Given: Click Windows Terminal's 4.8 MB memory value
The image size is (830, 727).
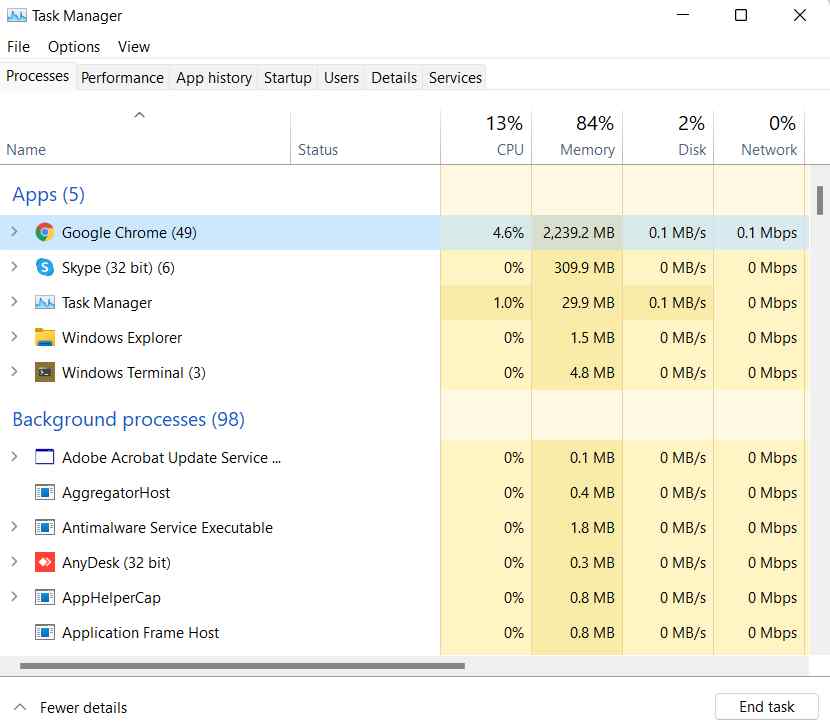Looking at the screenshot, I should [x=592, y=372].
